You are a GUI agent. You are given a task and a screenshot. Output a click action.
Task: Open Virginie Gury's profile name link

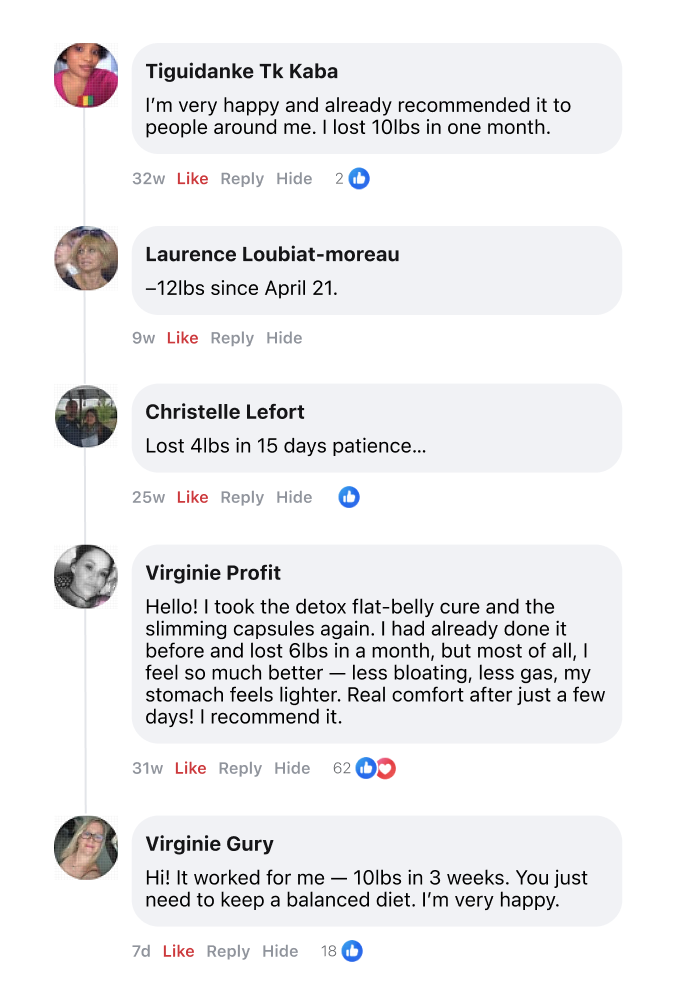209,844
